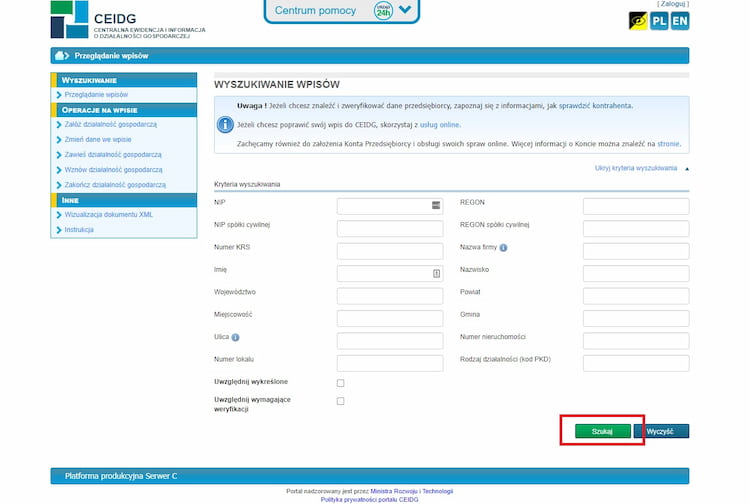Show Ulica info tooltip icon
This screenshot has width=750, height=504.
tap(235, 338)
